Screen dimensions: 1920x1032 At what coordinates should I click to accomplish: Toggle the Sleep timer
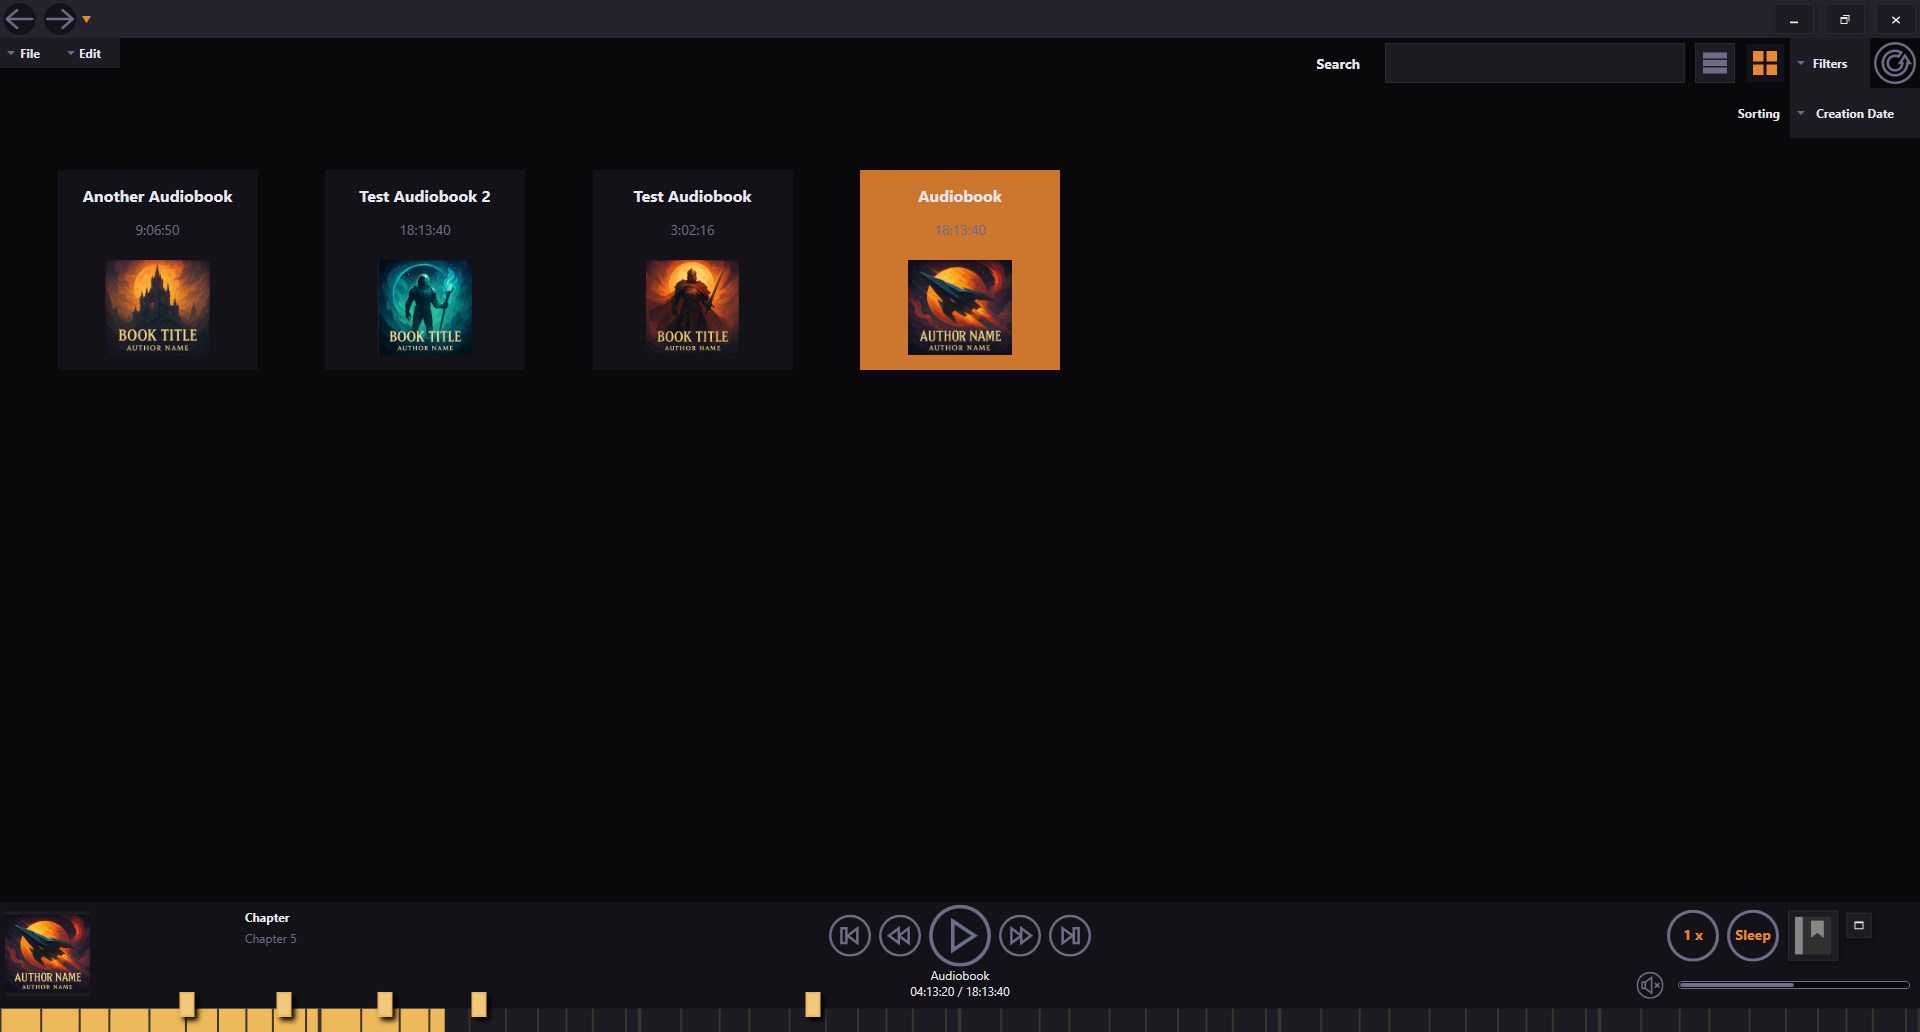coord(1752,935)
